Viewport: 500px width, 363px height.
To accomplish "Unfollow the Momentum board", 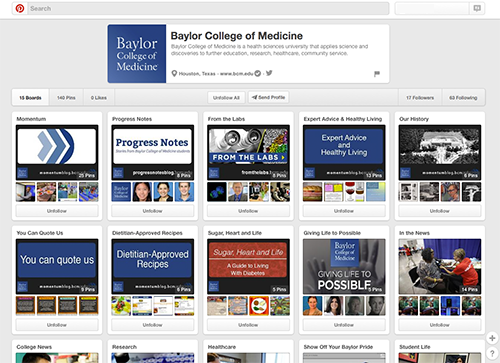I will pos(57,211).
